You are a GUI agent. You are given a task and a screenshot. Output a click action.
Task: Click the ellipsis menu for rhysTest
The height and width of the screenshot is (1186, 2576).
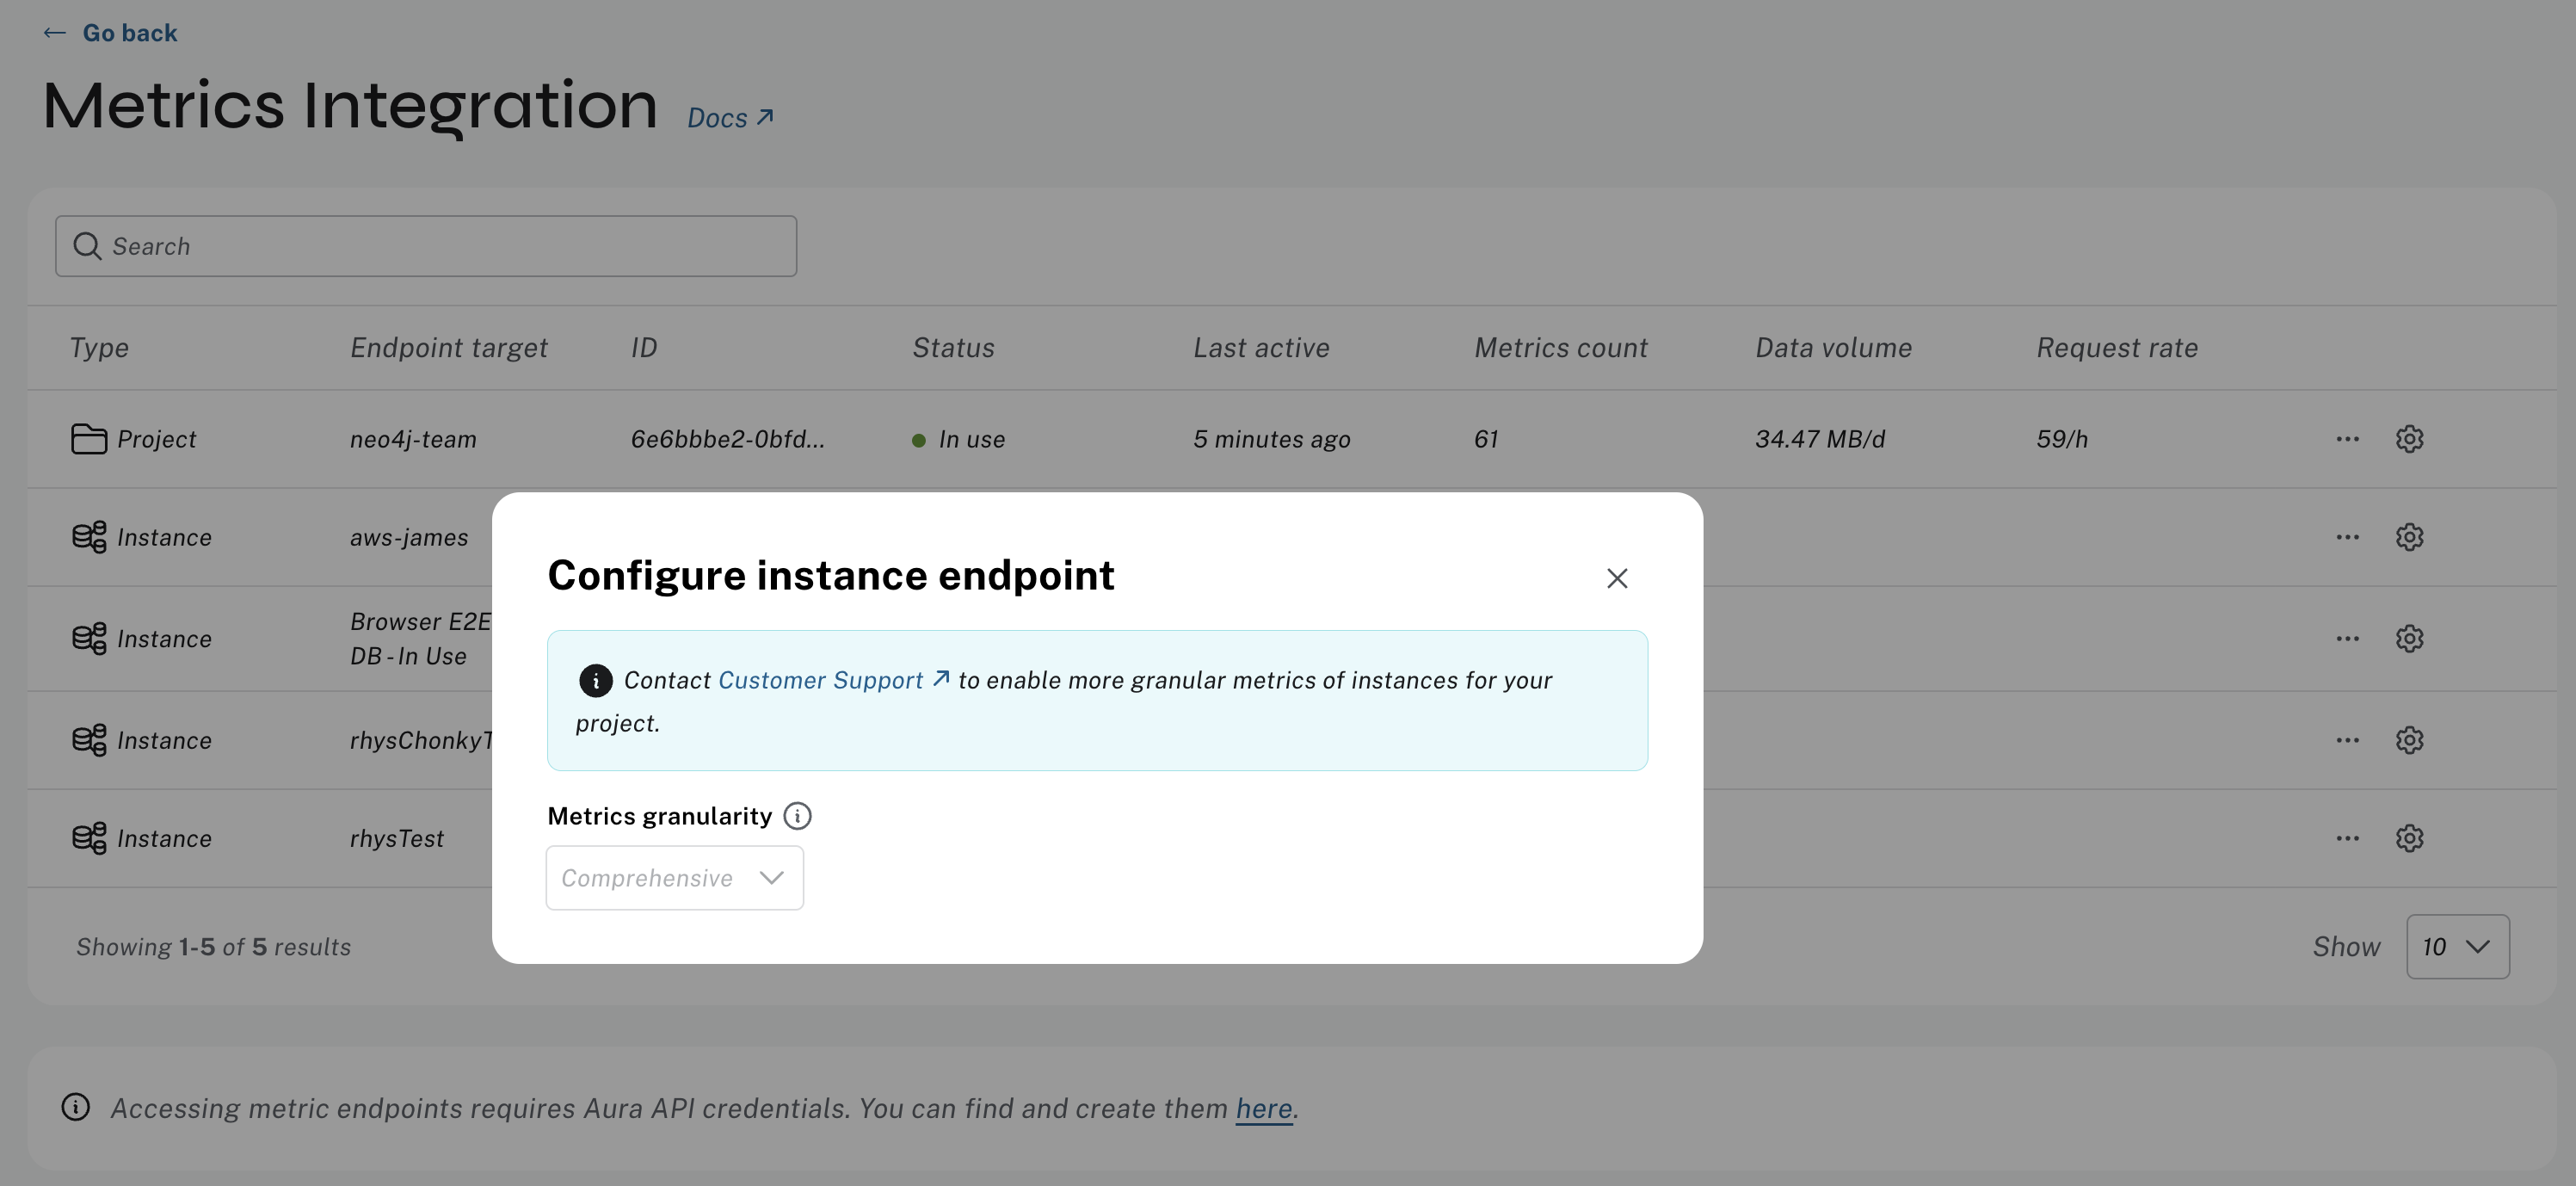(x=2348, y=837)
